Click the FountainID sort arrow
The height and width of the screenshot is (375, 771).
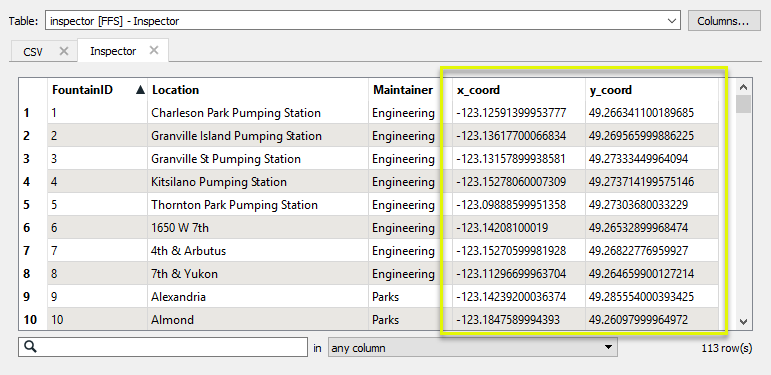(140, 90)
